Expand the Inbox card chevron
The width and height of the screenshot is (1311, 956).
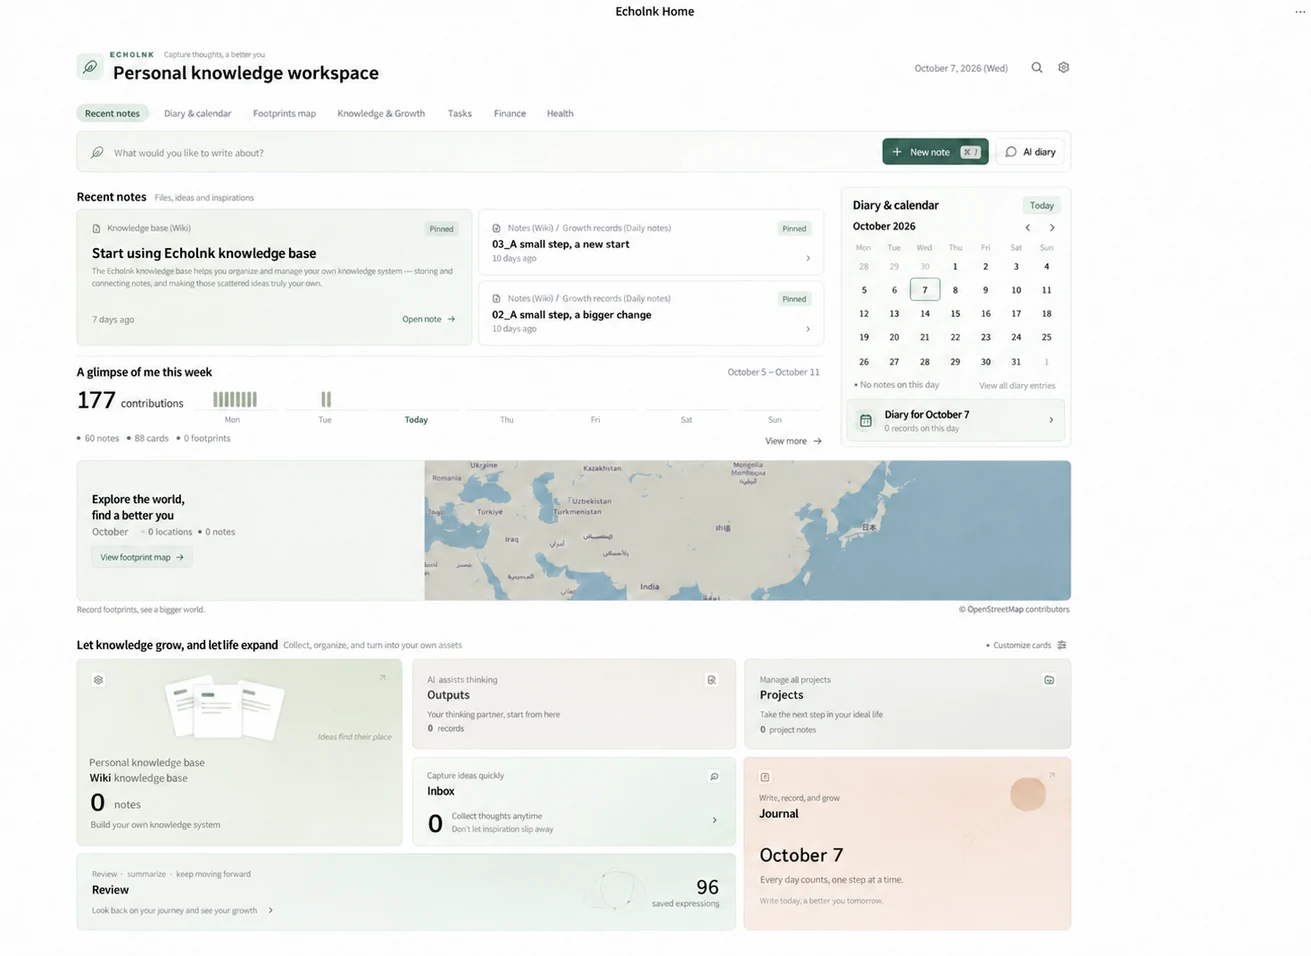point(714,820)
